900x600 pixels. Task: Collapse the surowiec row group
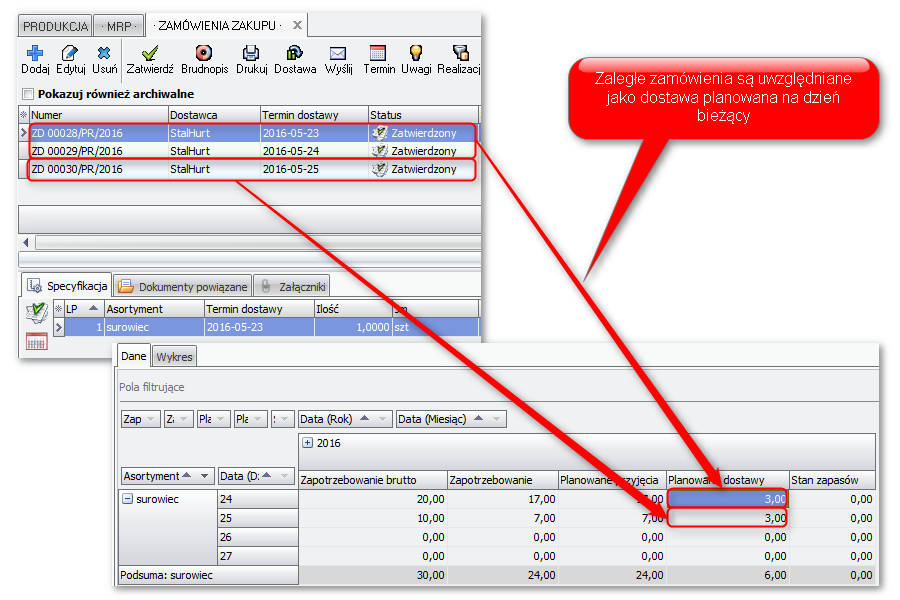(x=127, y=499)
